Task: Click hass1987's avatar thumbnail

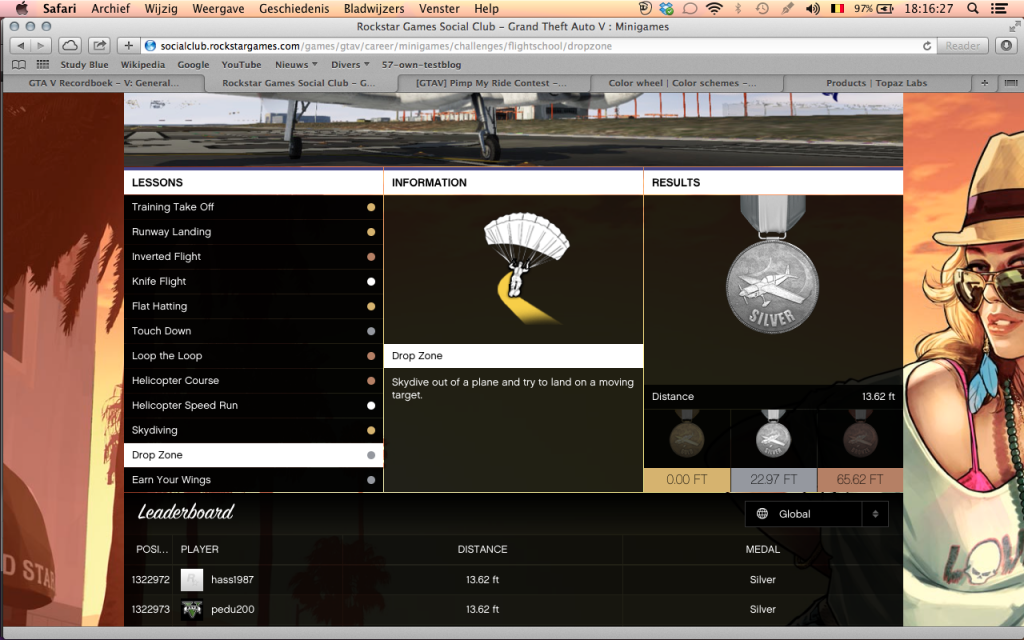Action: [192, 580]
